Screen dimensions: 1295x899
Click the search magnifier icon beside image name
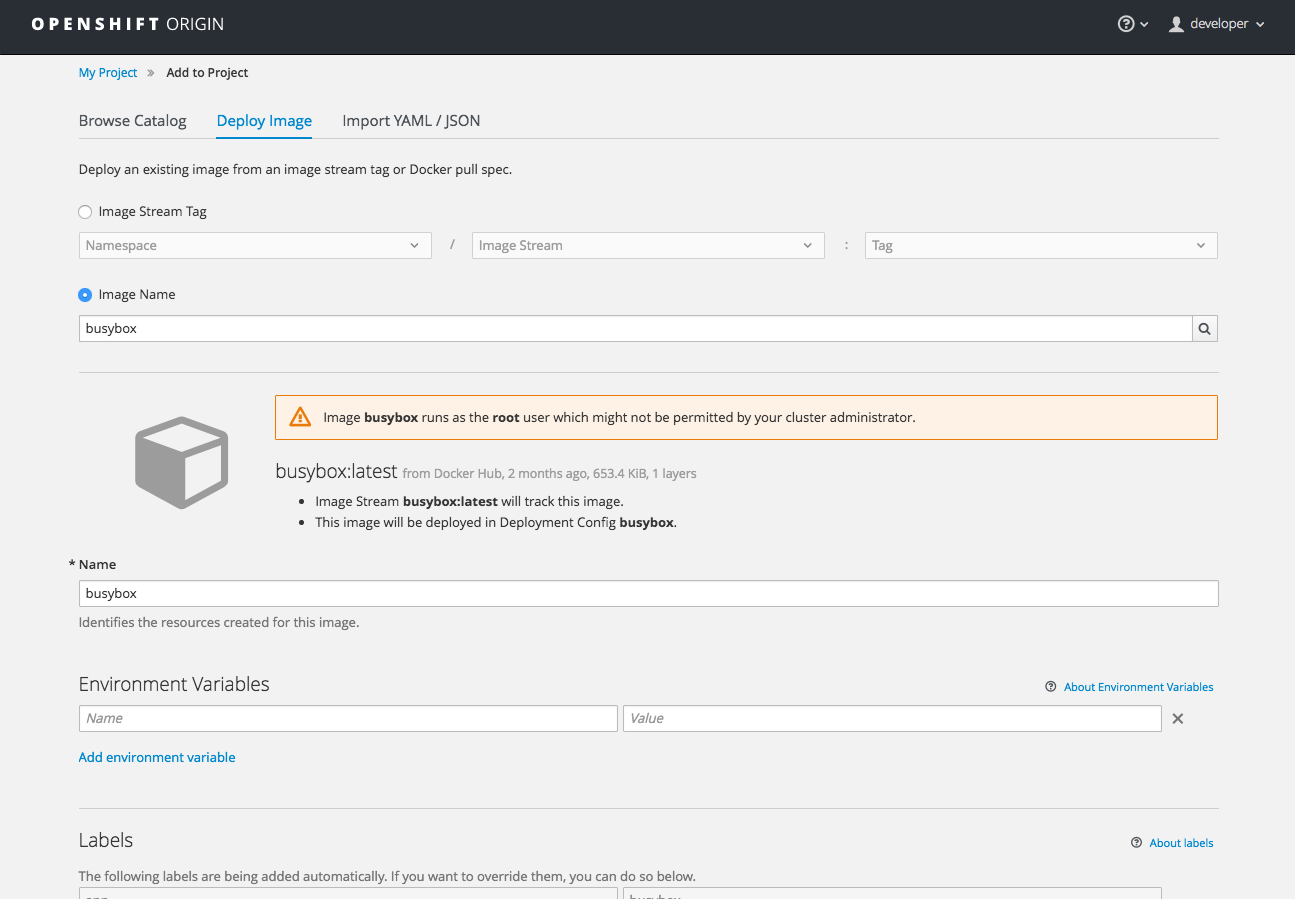click(1204, 329)
